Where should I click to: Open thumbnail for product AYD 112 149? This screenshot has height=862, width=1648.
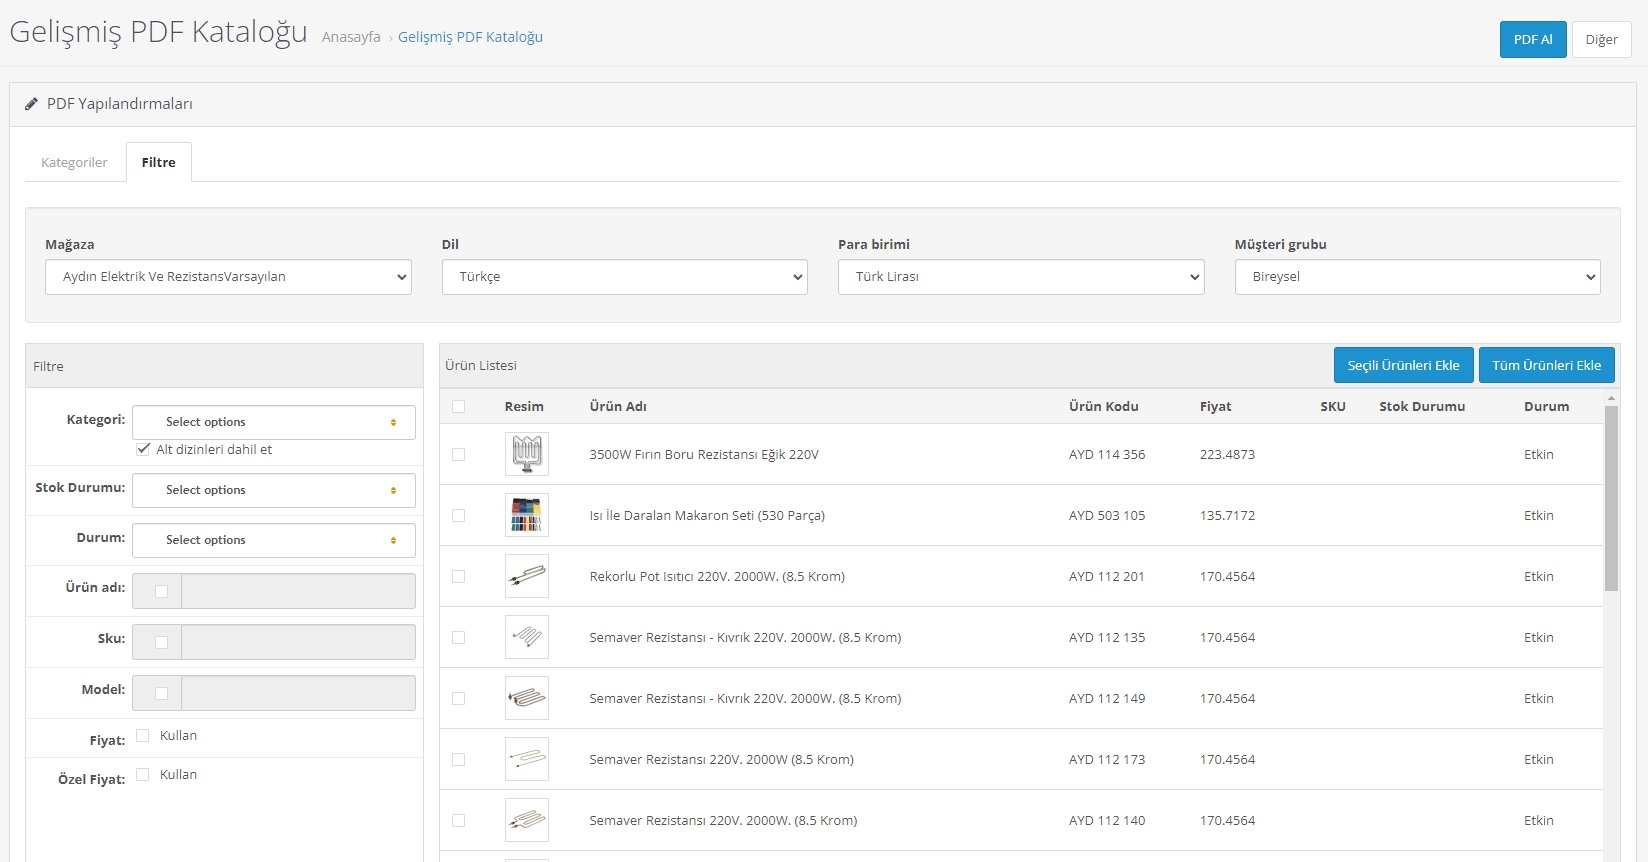coord(527,698)
